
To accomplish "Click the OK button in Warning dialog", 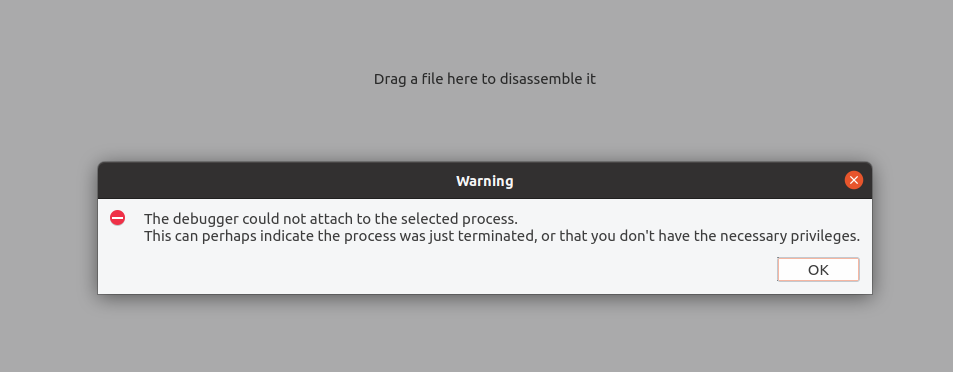I will click(818, 270).
